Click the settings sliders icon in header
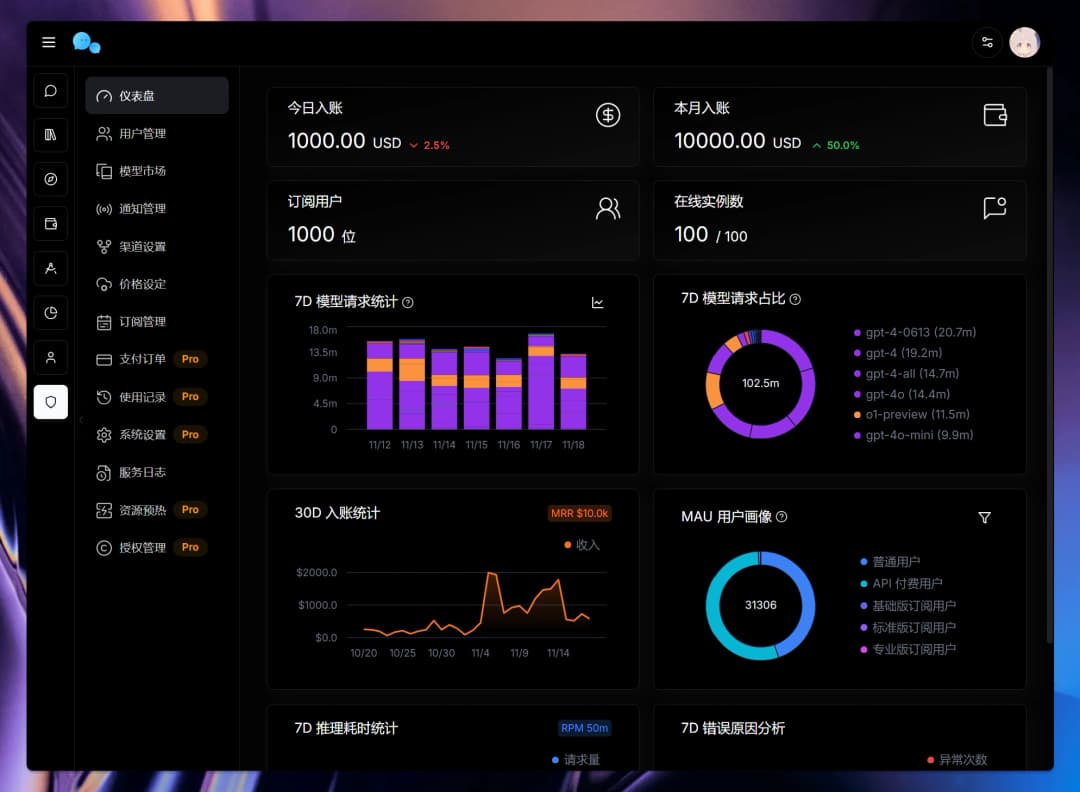This screenshot has width=1080, height=792. pyautogui.click(x=987, y=42)
